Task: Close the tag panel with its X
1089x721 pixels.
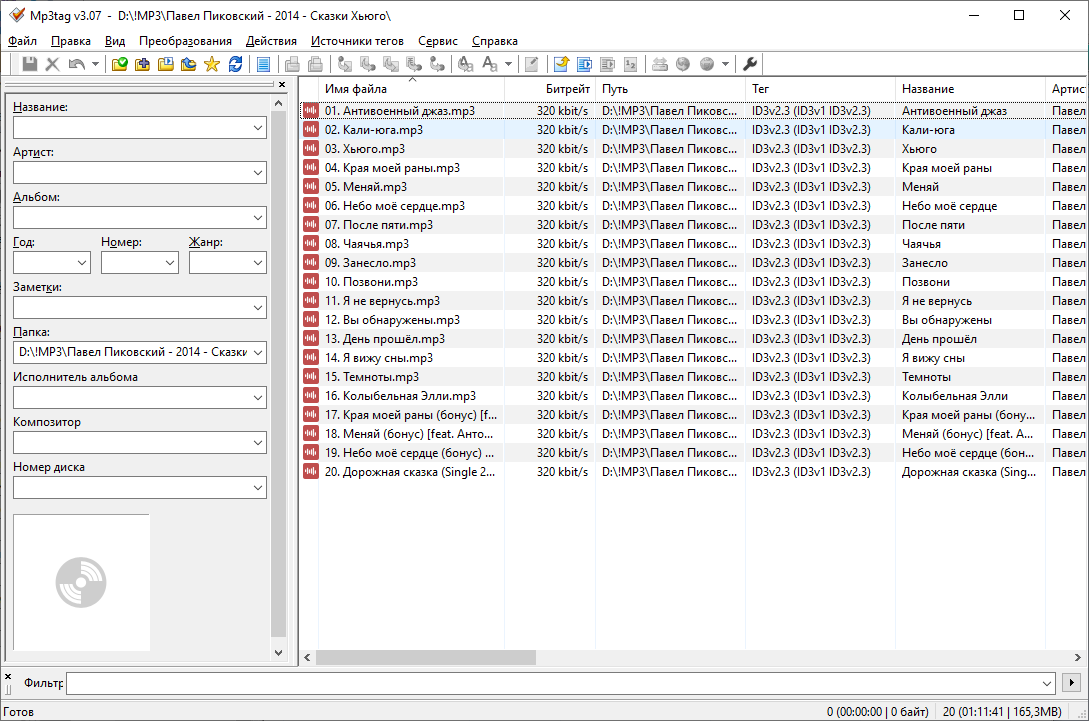Action: tap(281, 85)
